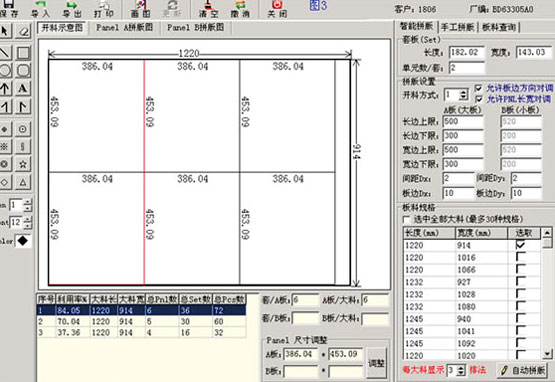This screenshot has height=382, width=555.
Task: Toggle 允许PNL长宽对调 checkbox
Action: pyautogui.click(x=479, y=99)
